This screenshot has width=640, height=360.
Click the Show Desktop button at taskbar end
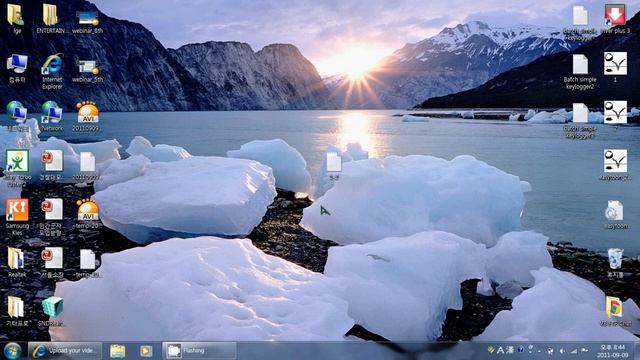click(637, 351)
